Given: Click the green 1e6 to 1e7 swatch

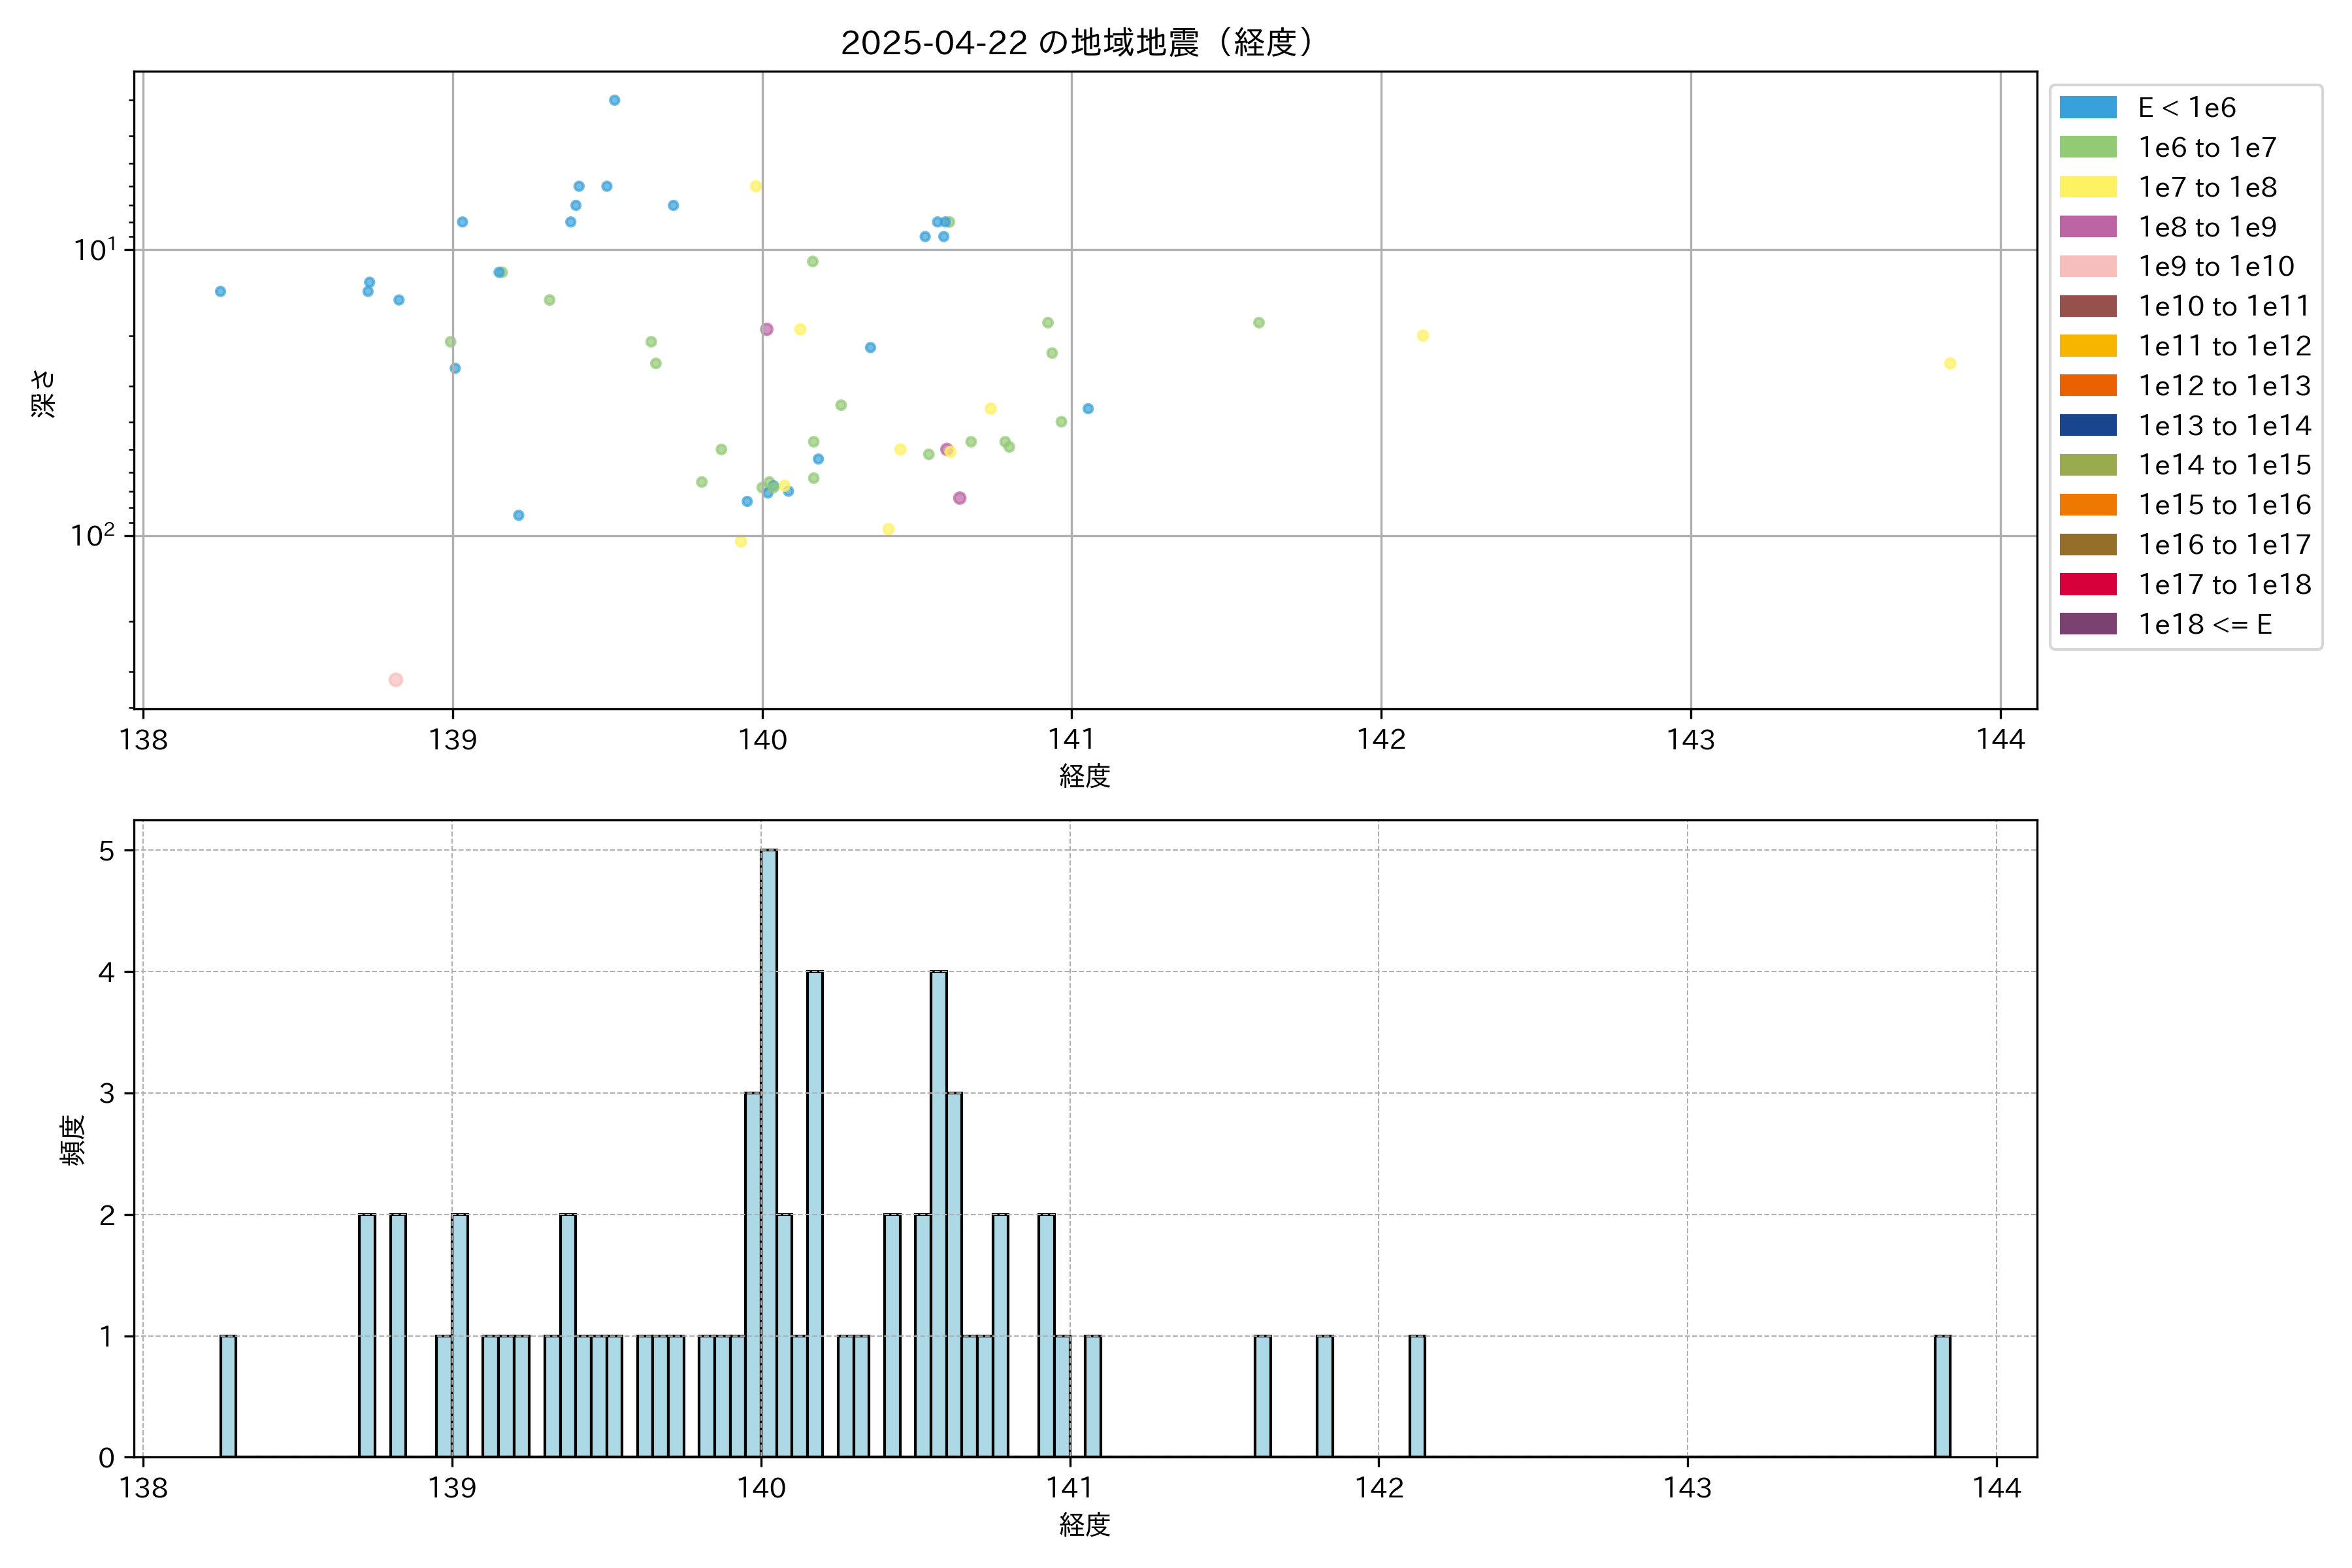Looking at the screenshot, I should point(2087,147).
